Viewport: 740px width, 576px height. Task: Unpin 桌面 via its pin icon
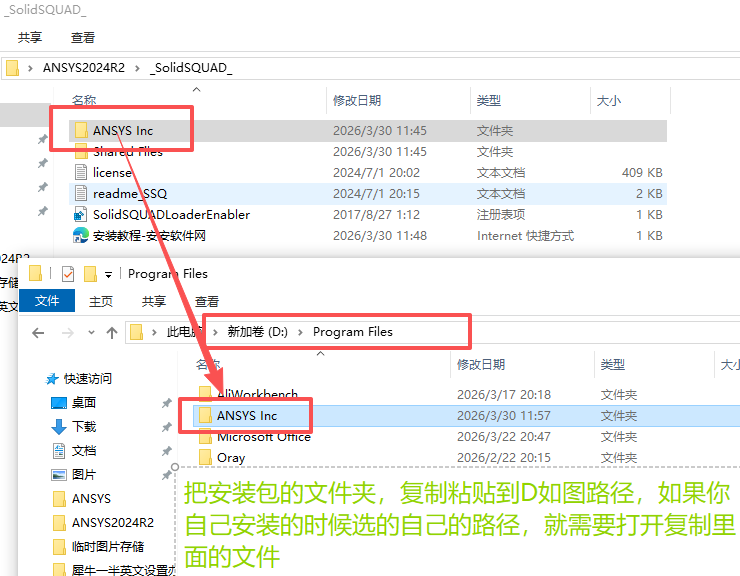click(167, 403)
